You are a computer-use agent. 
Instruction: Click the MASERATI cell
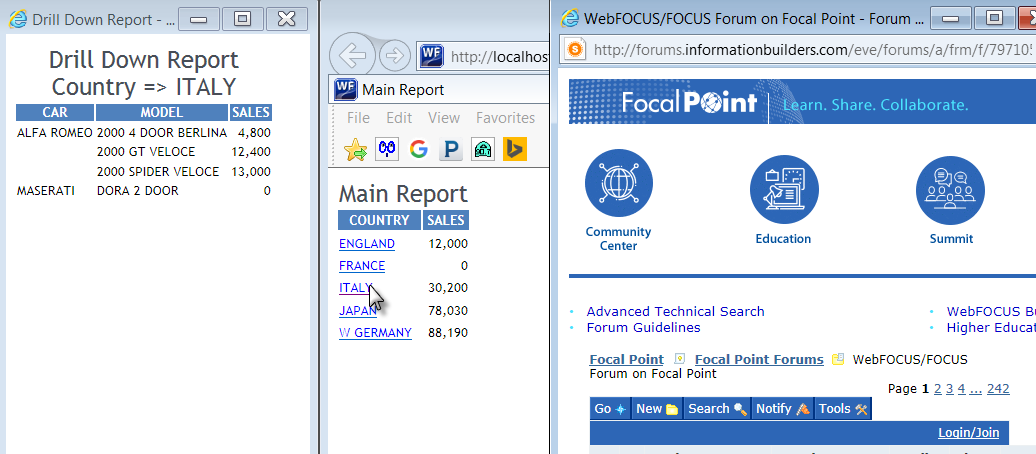pyautogui.click(x=46, y=191)
